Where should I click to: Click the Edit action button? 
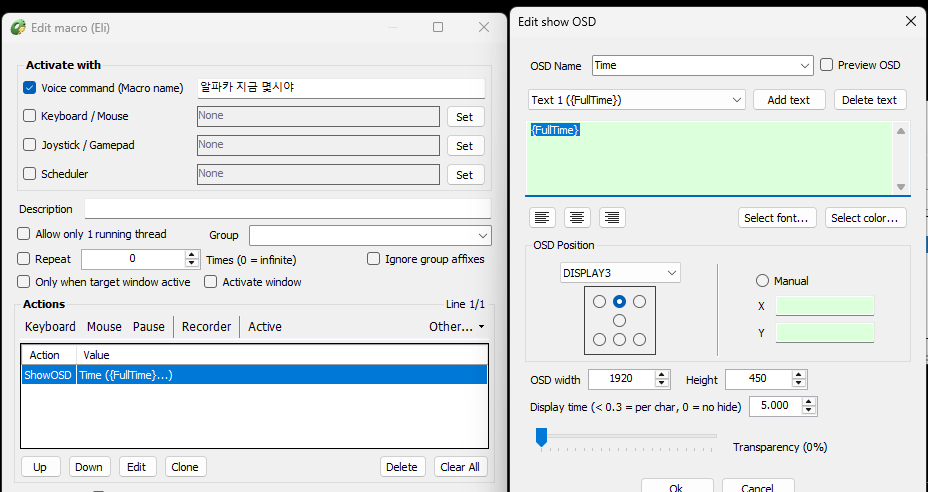[x=137, y=467]
